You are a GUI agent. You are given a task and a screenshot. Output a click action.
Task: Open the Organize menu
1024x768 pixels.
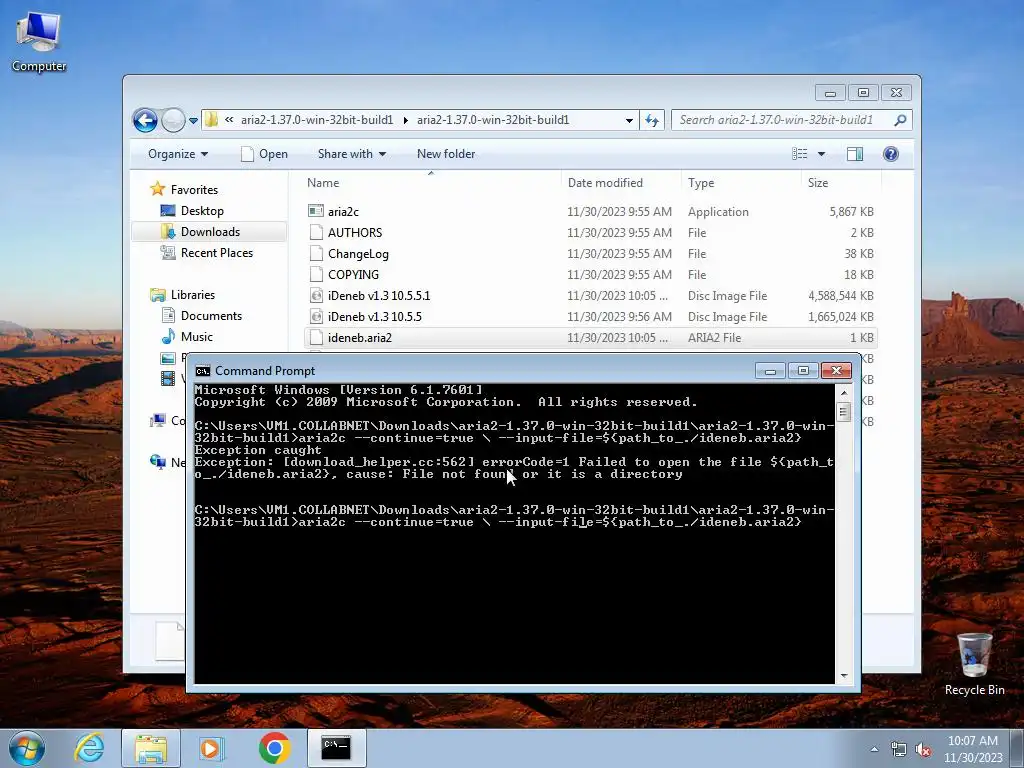coord(178,154)
